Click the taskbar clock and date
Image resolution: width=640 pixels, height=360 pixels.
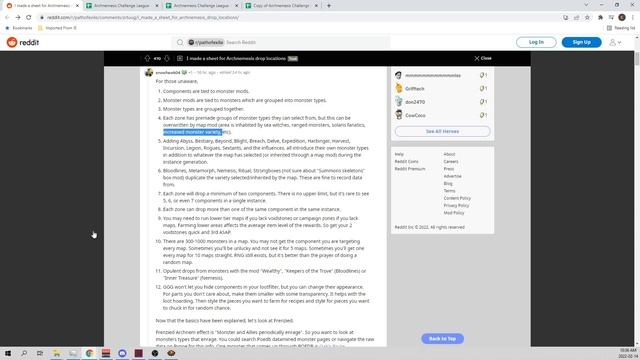click(x=628, y=353)
